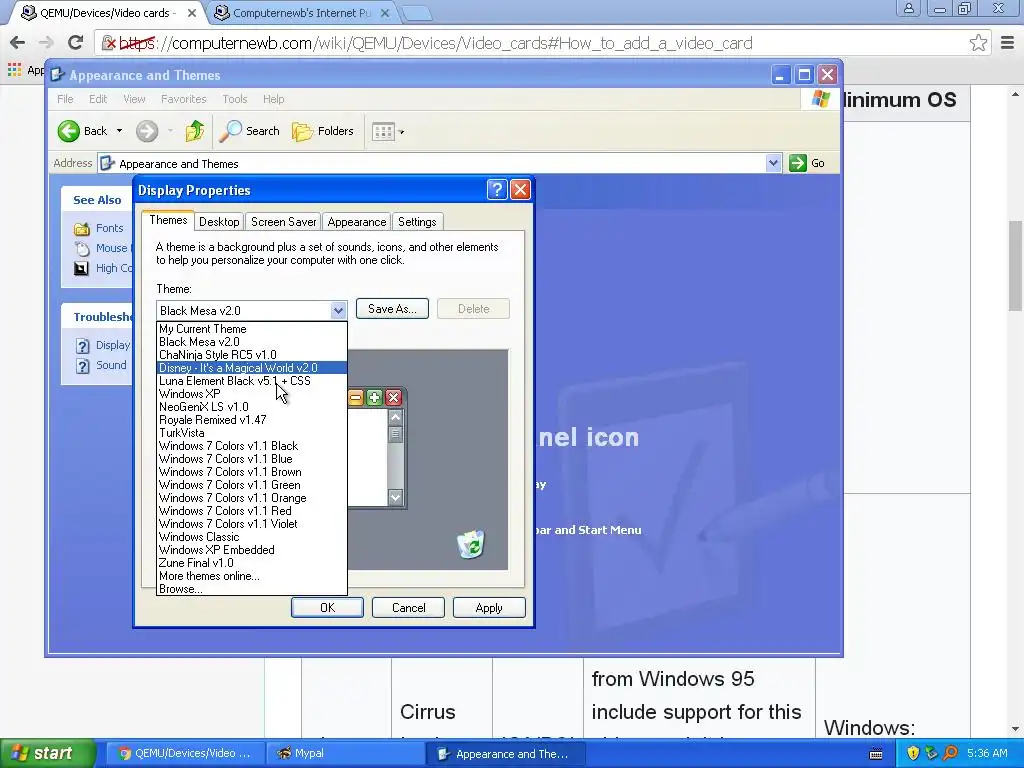
Task: Open the Favorites menu
Action: click(184, 99)
